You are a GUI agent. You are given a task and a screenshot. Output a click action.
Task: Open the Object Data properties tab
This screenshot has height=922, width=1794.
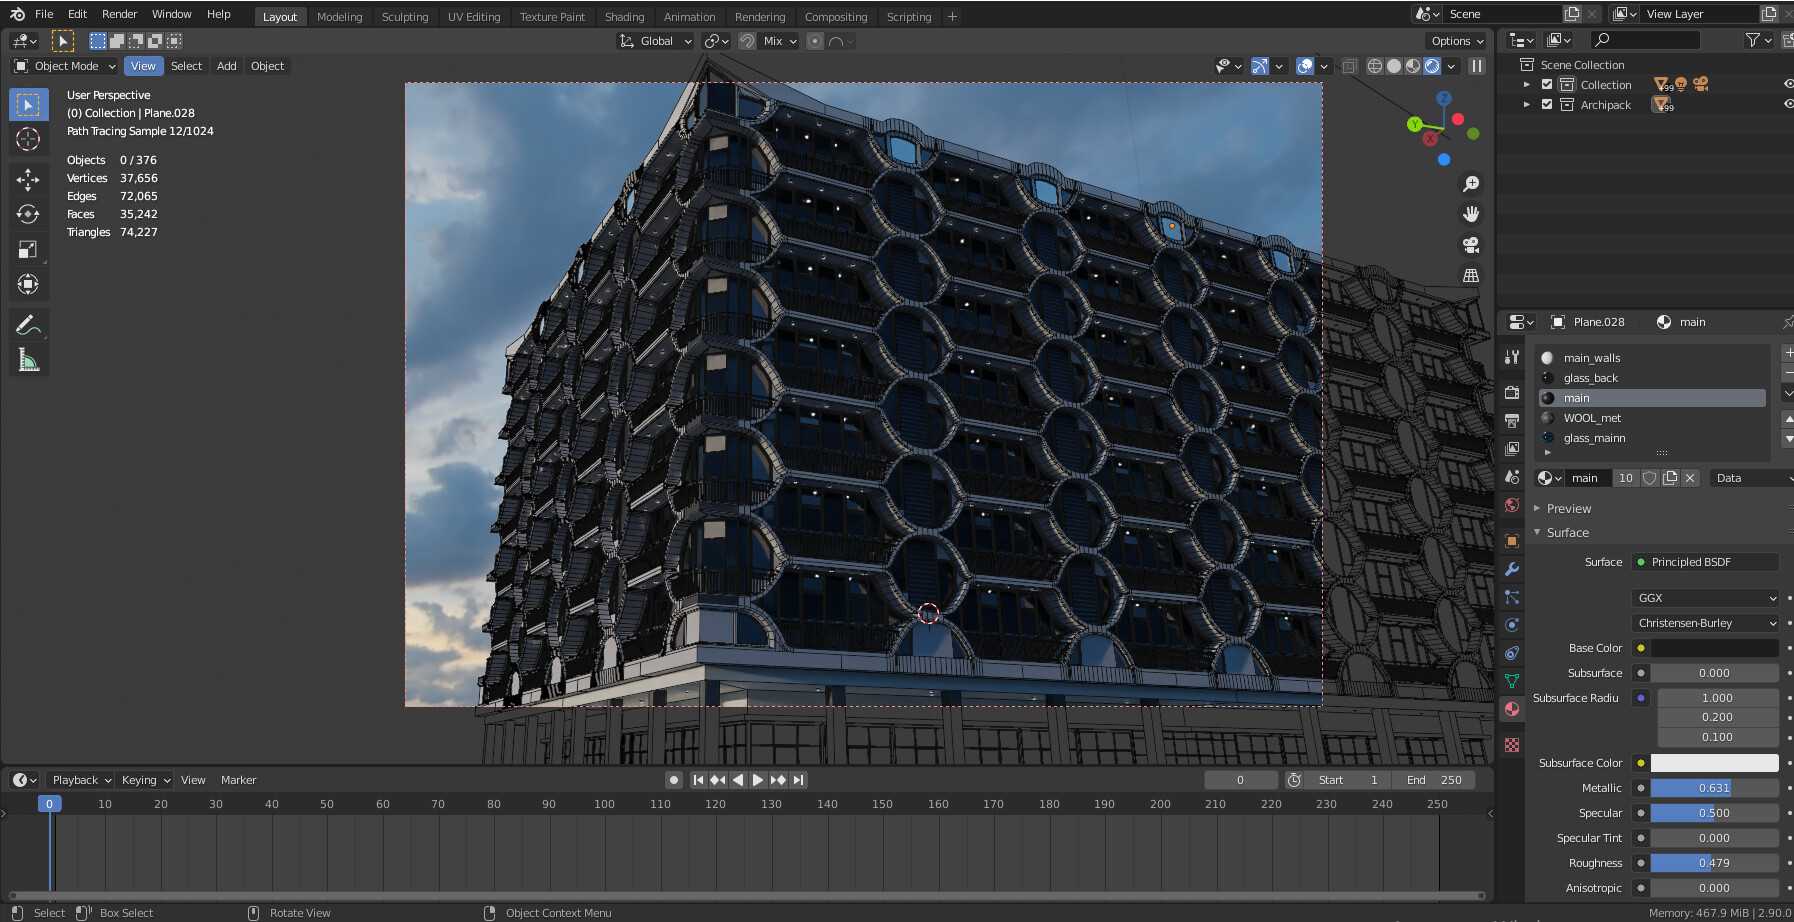tap(1512, 681)
